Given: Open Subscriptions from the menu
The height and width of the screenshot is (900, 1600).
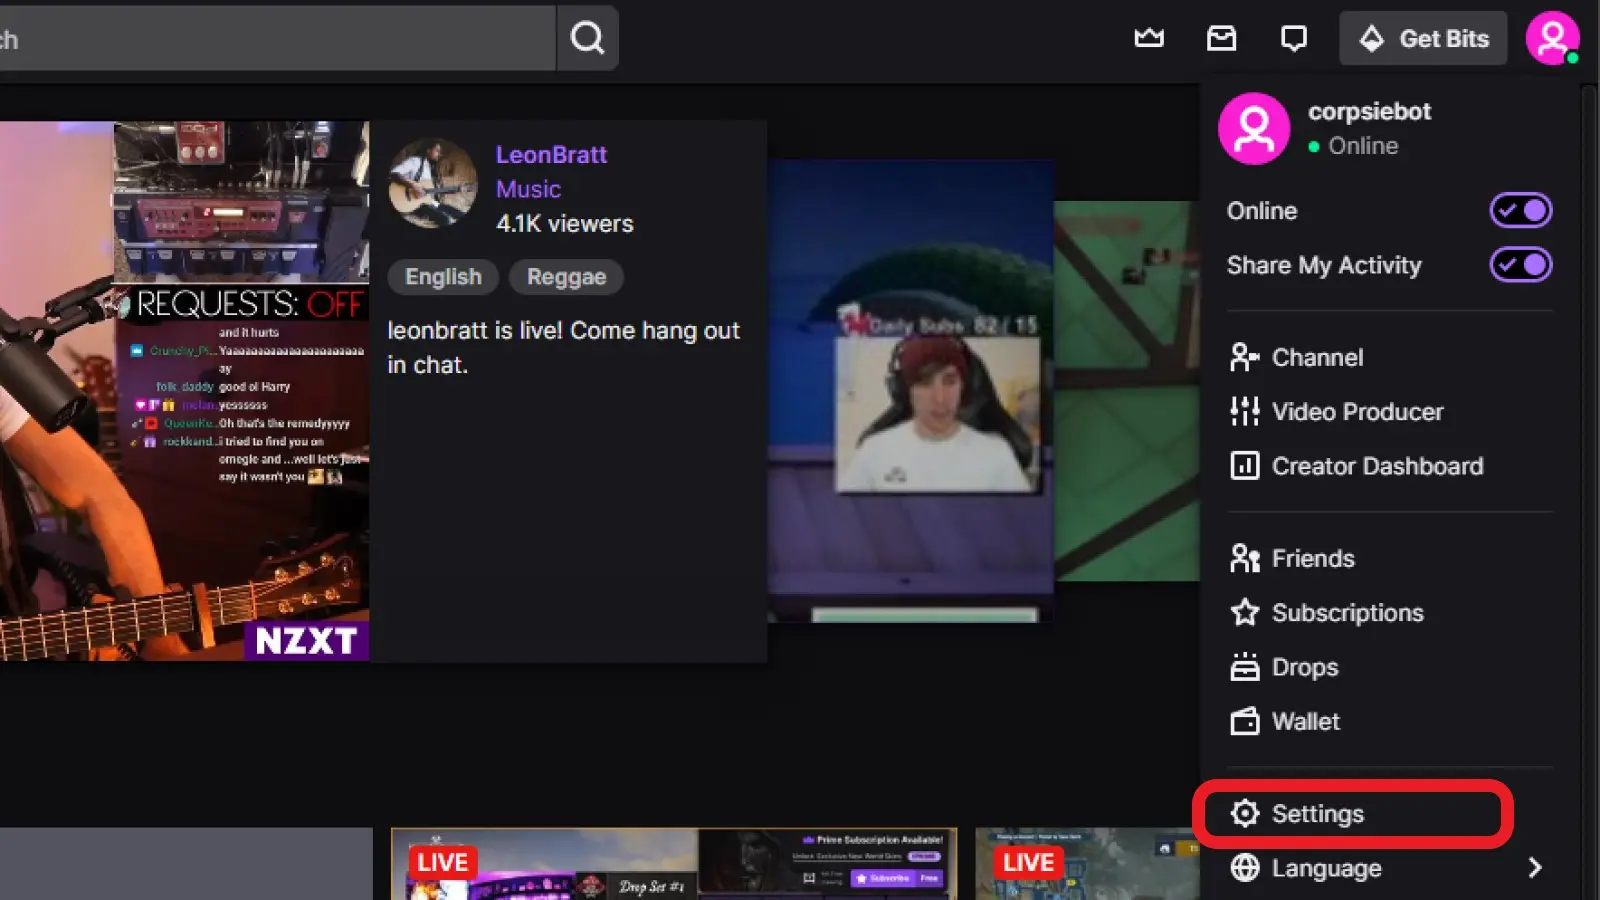Looking at the screenshot, I should (1390, 612).
